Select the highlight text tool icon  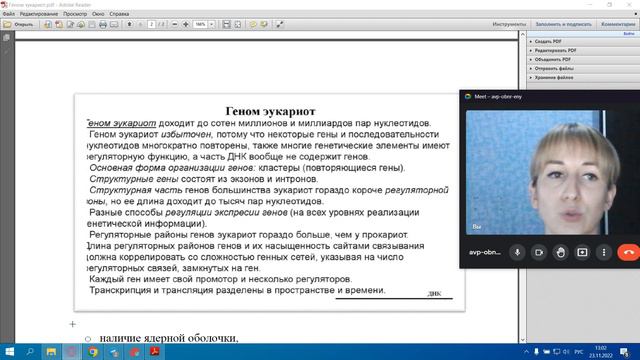[x=264, y=24]
